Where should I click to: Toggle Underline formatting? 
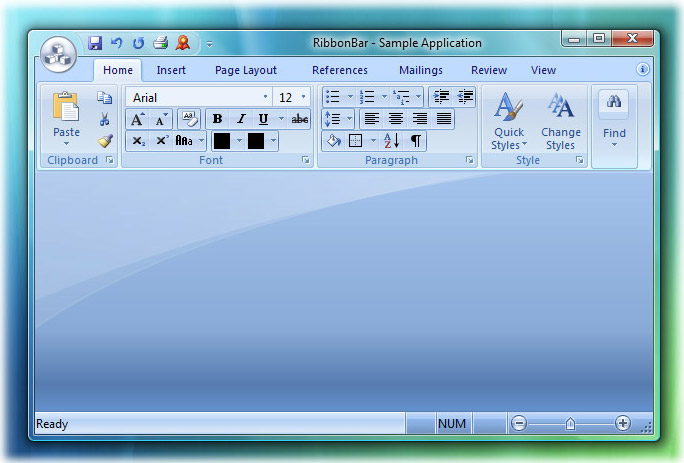pyautogui.click(x=263, y=119)
